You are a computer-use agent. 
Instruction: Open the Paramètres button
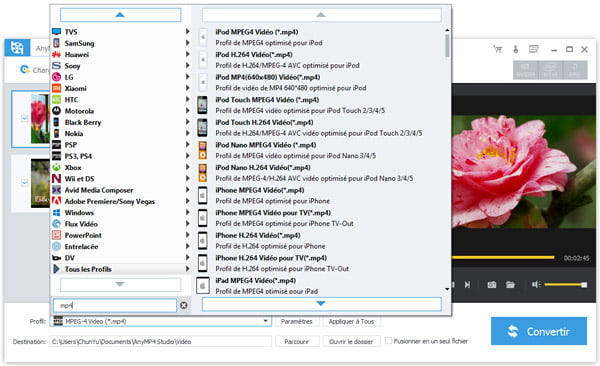(x=297, y=321)
